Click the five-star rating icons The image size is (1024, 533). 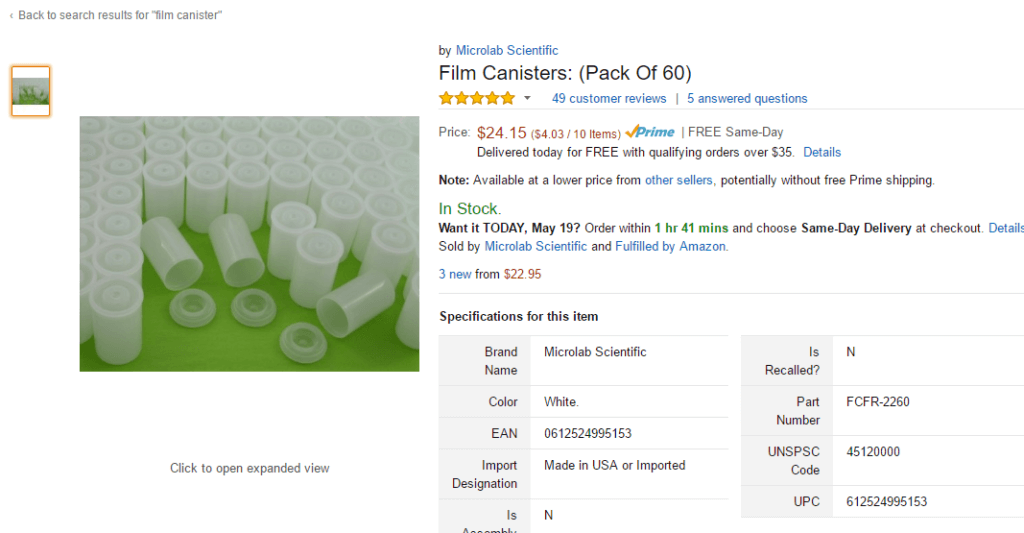tap(477, 98)
